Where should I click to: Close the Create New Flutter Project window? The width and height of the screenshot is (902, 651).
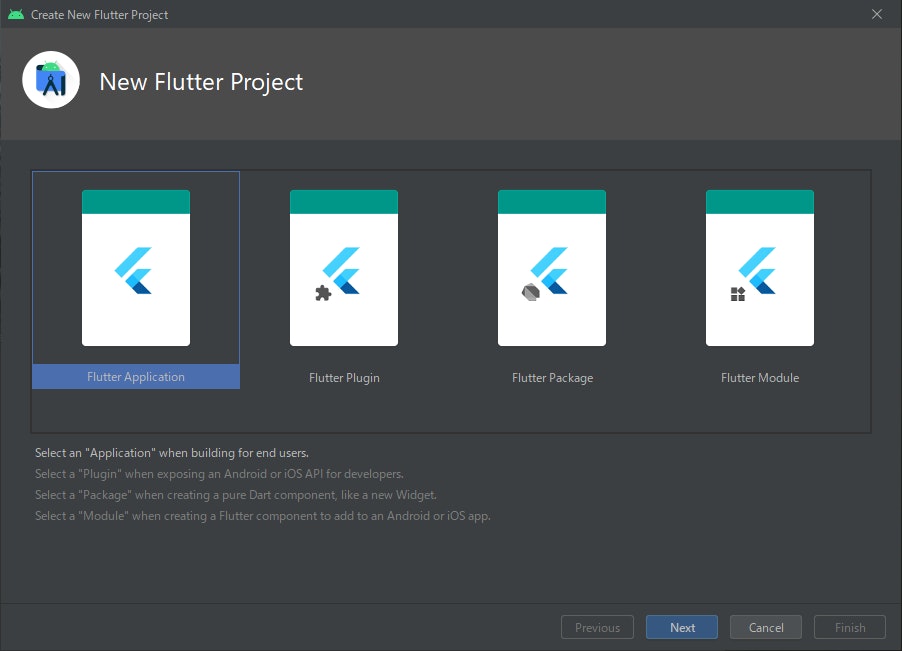[877, 14]
